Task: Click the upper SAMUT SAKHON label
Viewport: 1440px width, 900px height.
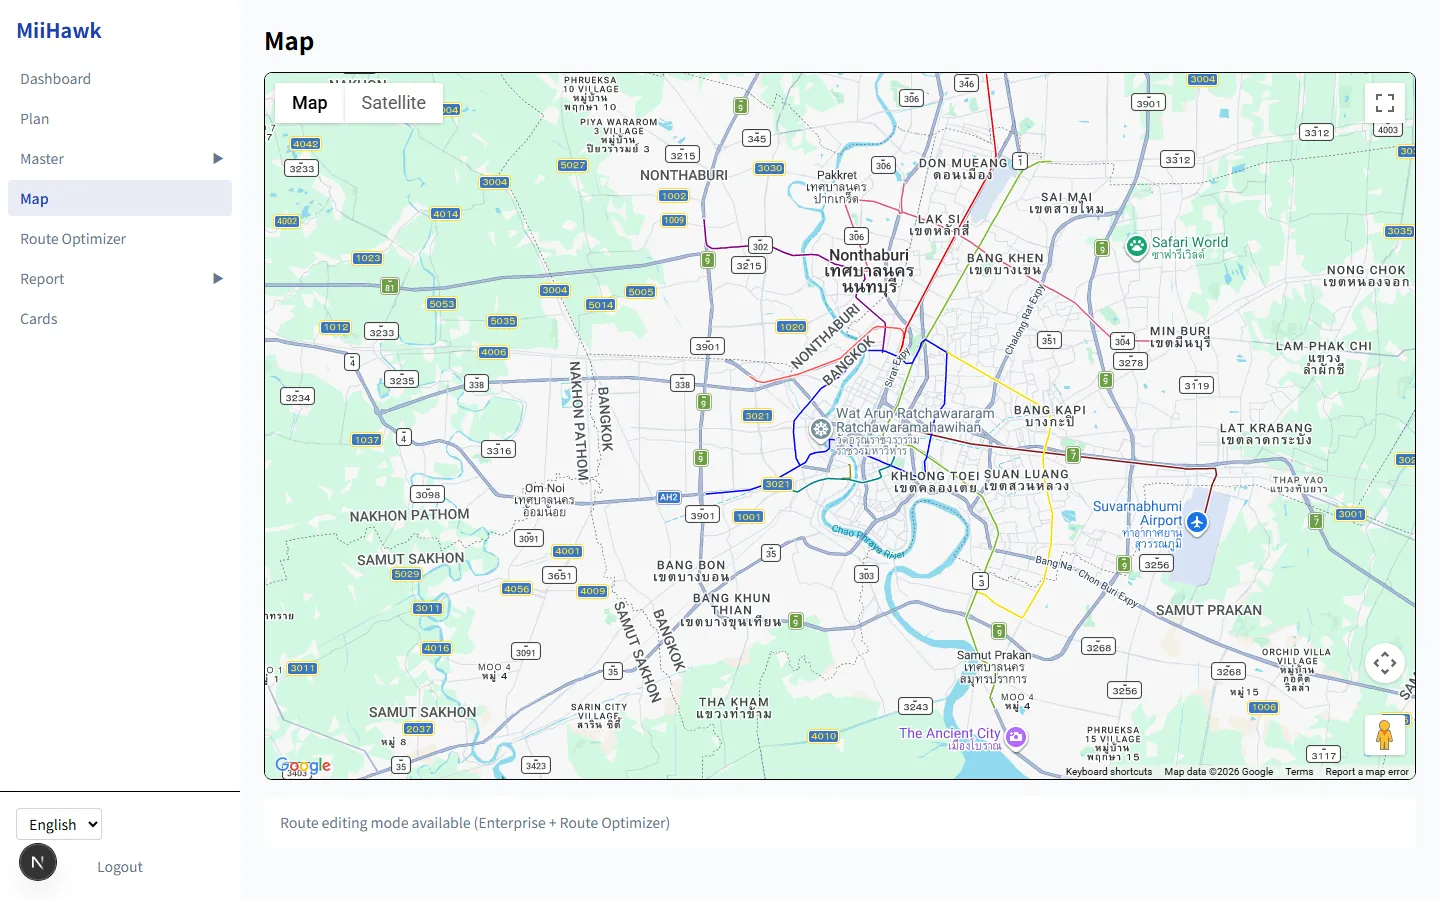Action: pyautogui.click(x=410, y=559)
